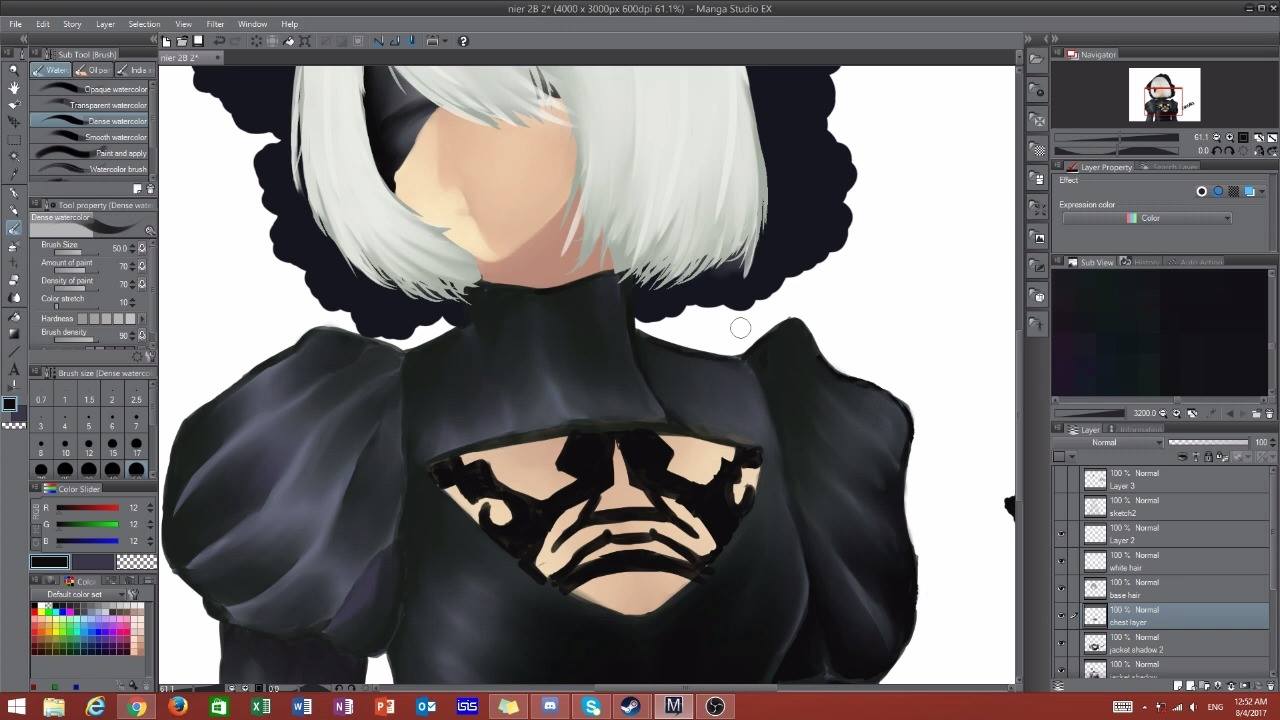The image size is (1280, 720).
Task: Open the Edit menu
Action: tap(43, 24)
